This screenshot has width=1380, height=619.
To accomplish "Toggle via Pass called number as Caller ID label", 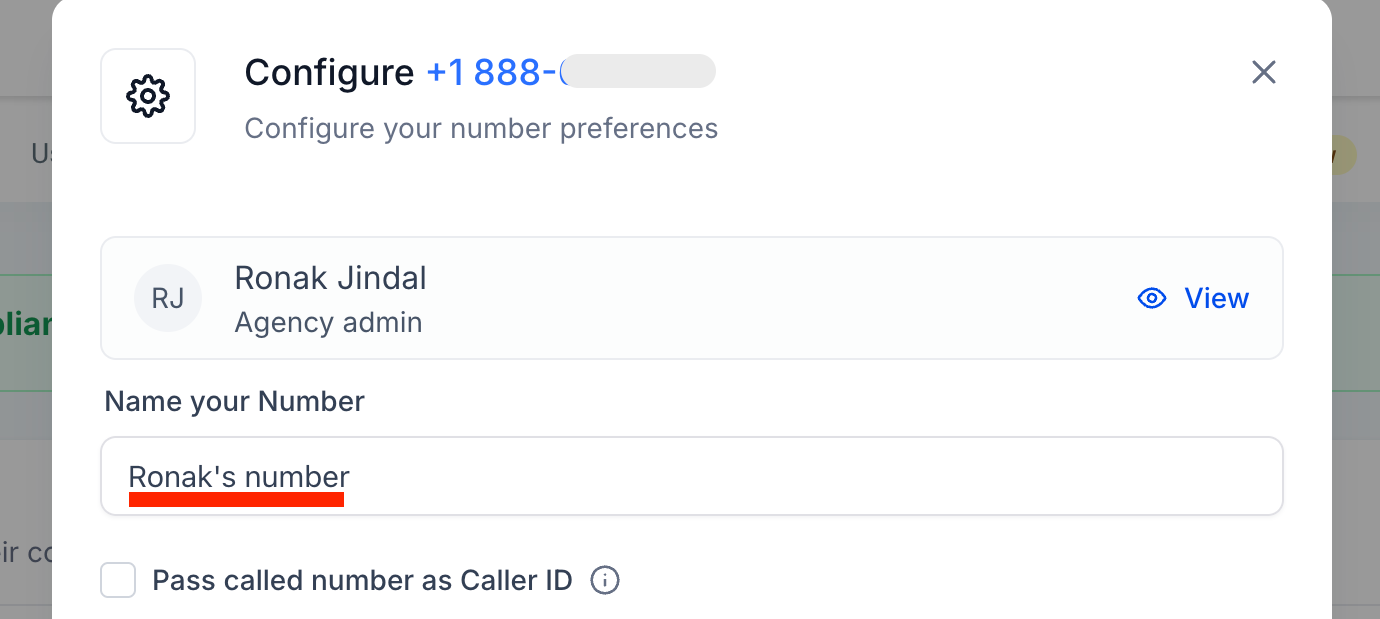I will point(362,580).
